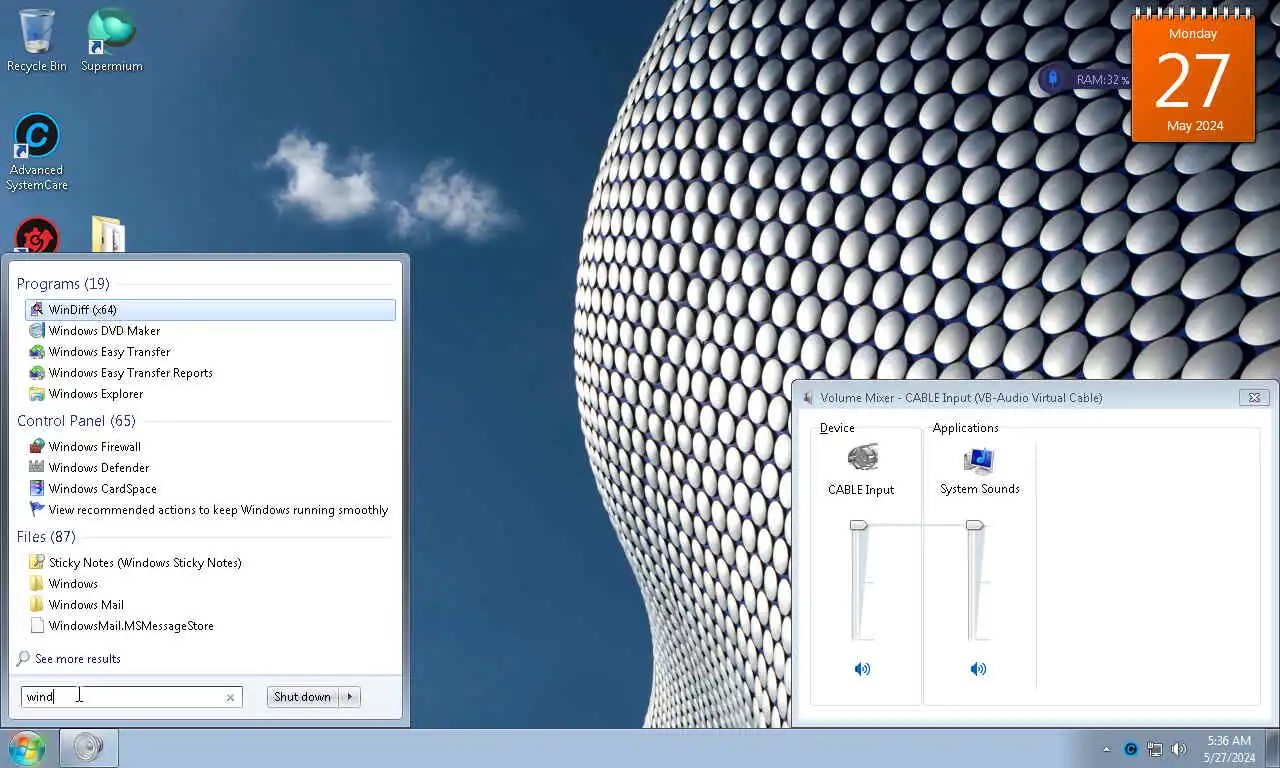The image size is (1280, 768).
Task: Open Advanced SystemCare desktop shortcut
Action: point(37,152)
